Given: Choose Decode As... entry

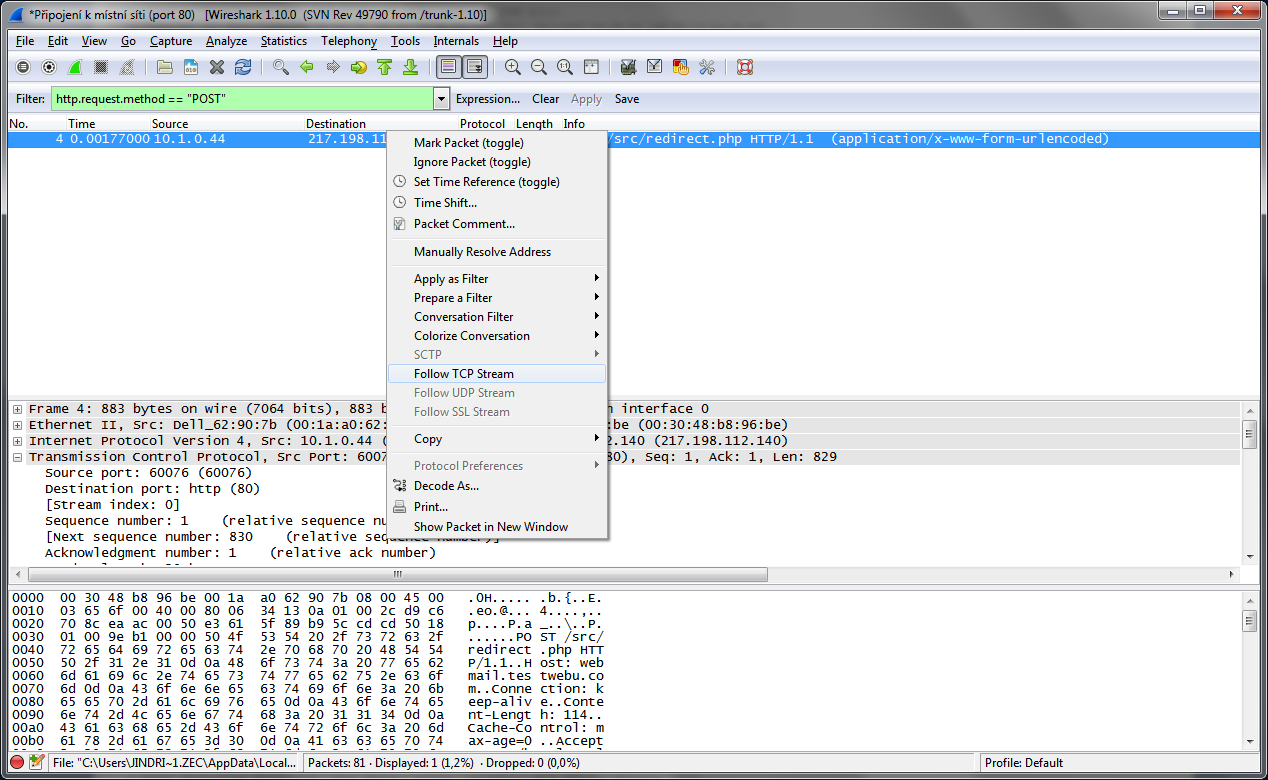Looking at the screenshot, I should click(x=497, y=486).
